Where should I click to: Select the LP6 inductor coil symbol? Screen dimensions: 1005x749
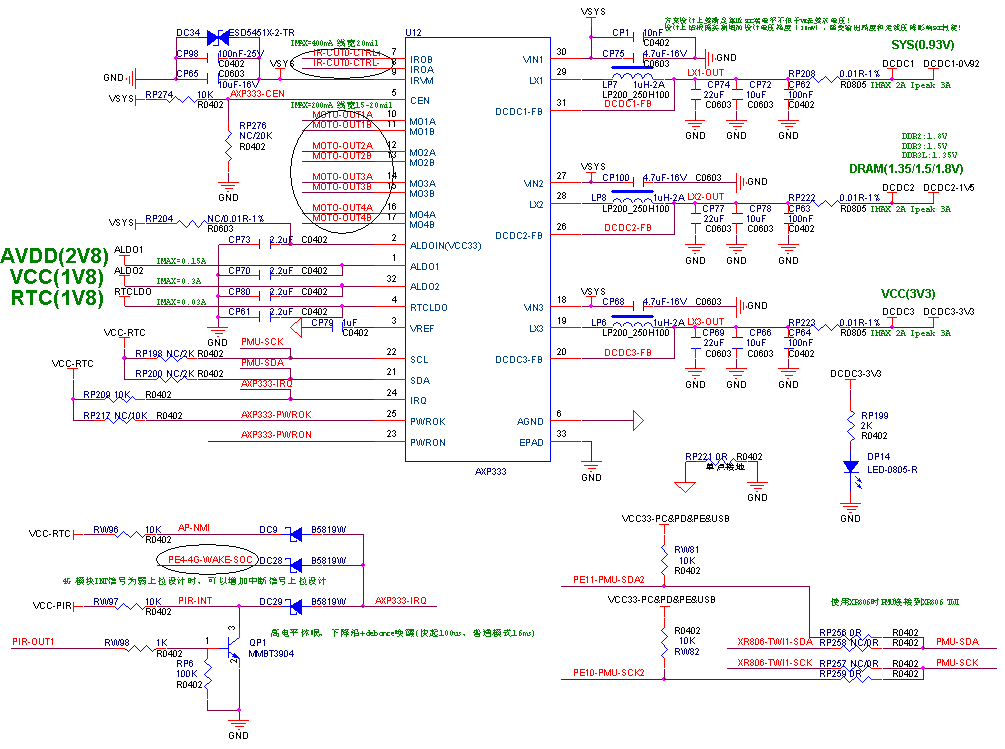coord(629,321)
